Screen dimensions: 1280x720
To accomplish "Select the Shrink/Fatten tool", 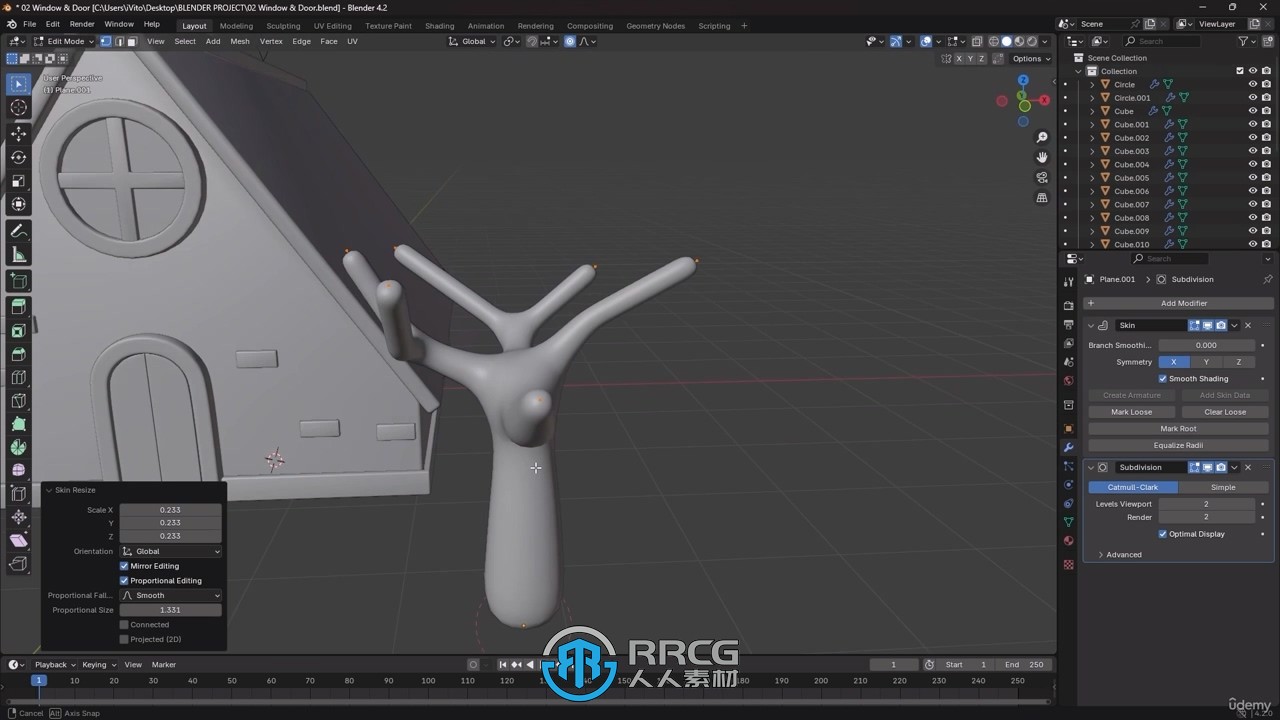I will [x=18, y=517].
